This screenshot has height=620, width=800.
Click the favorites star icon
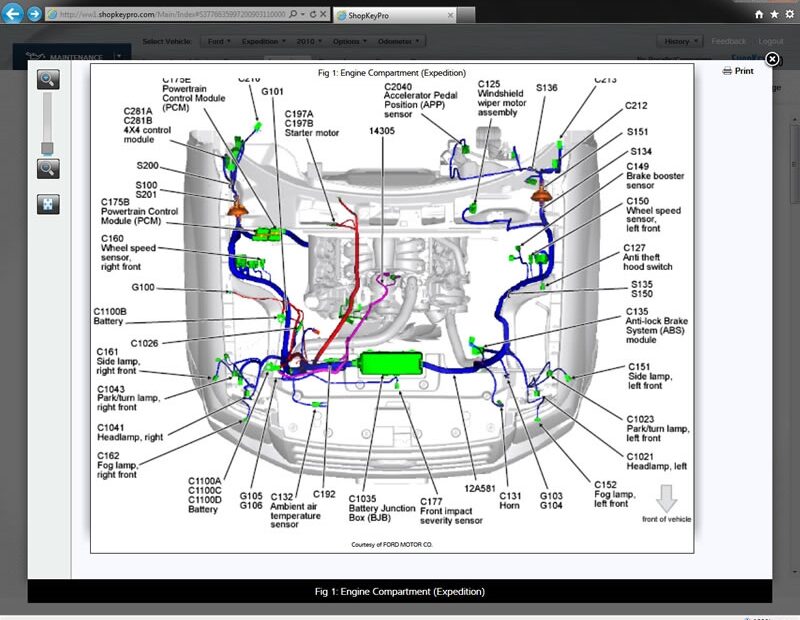click(772, 14)
